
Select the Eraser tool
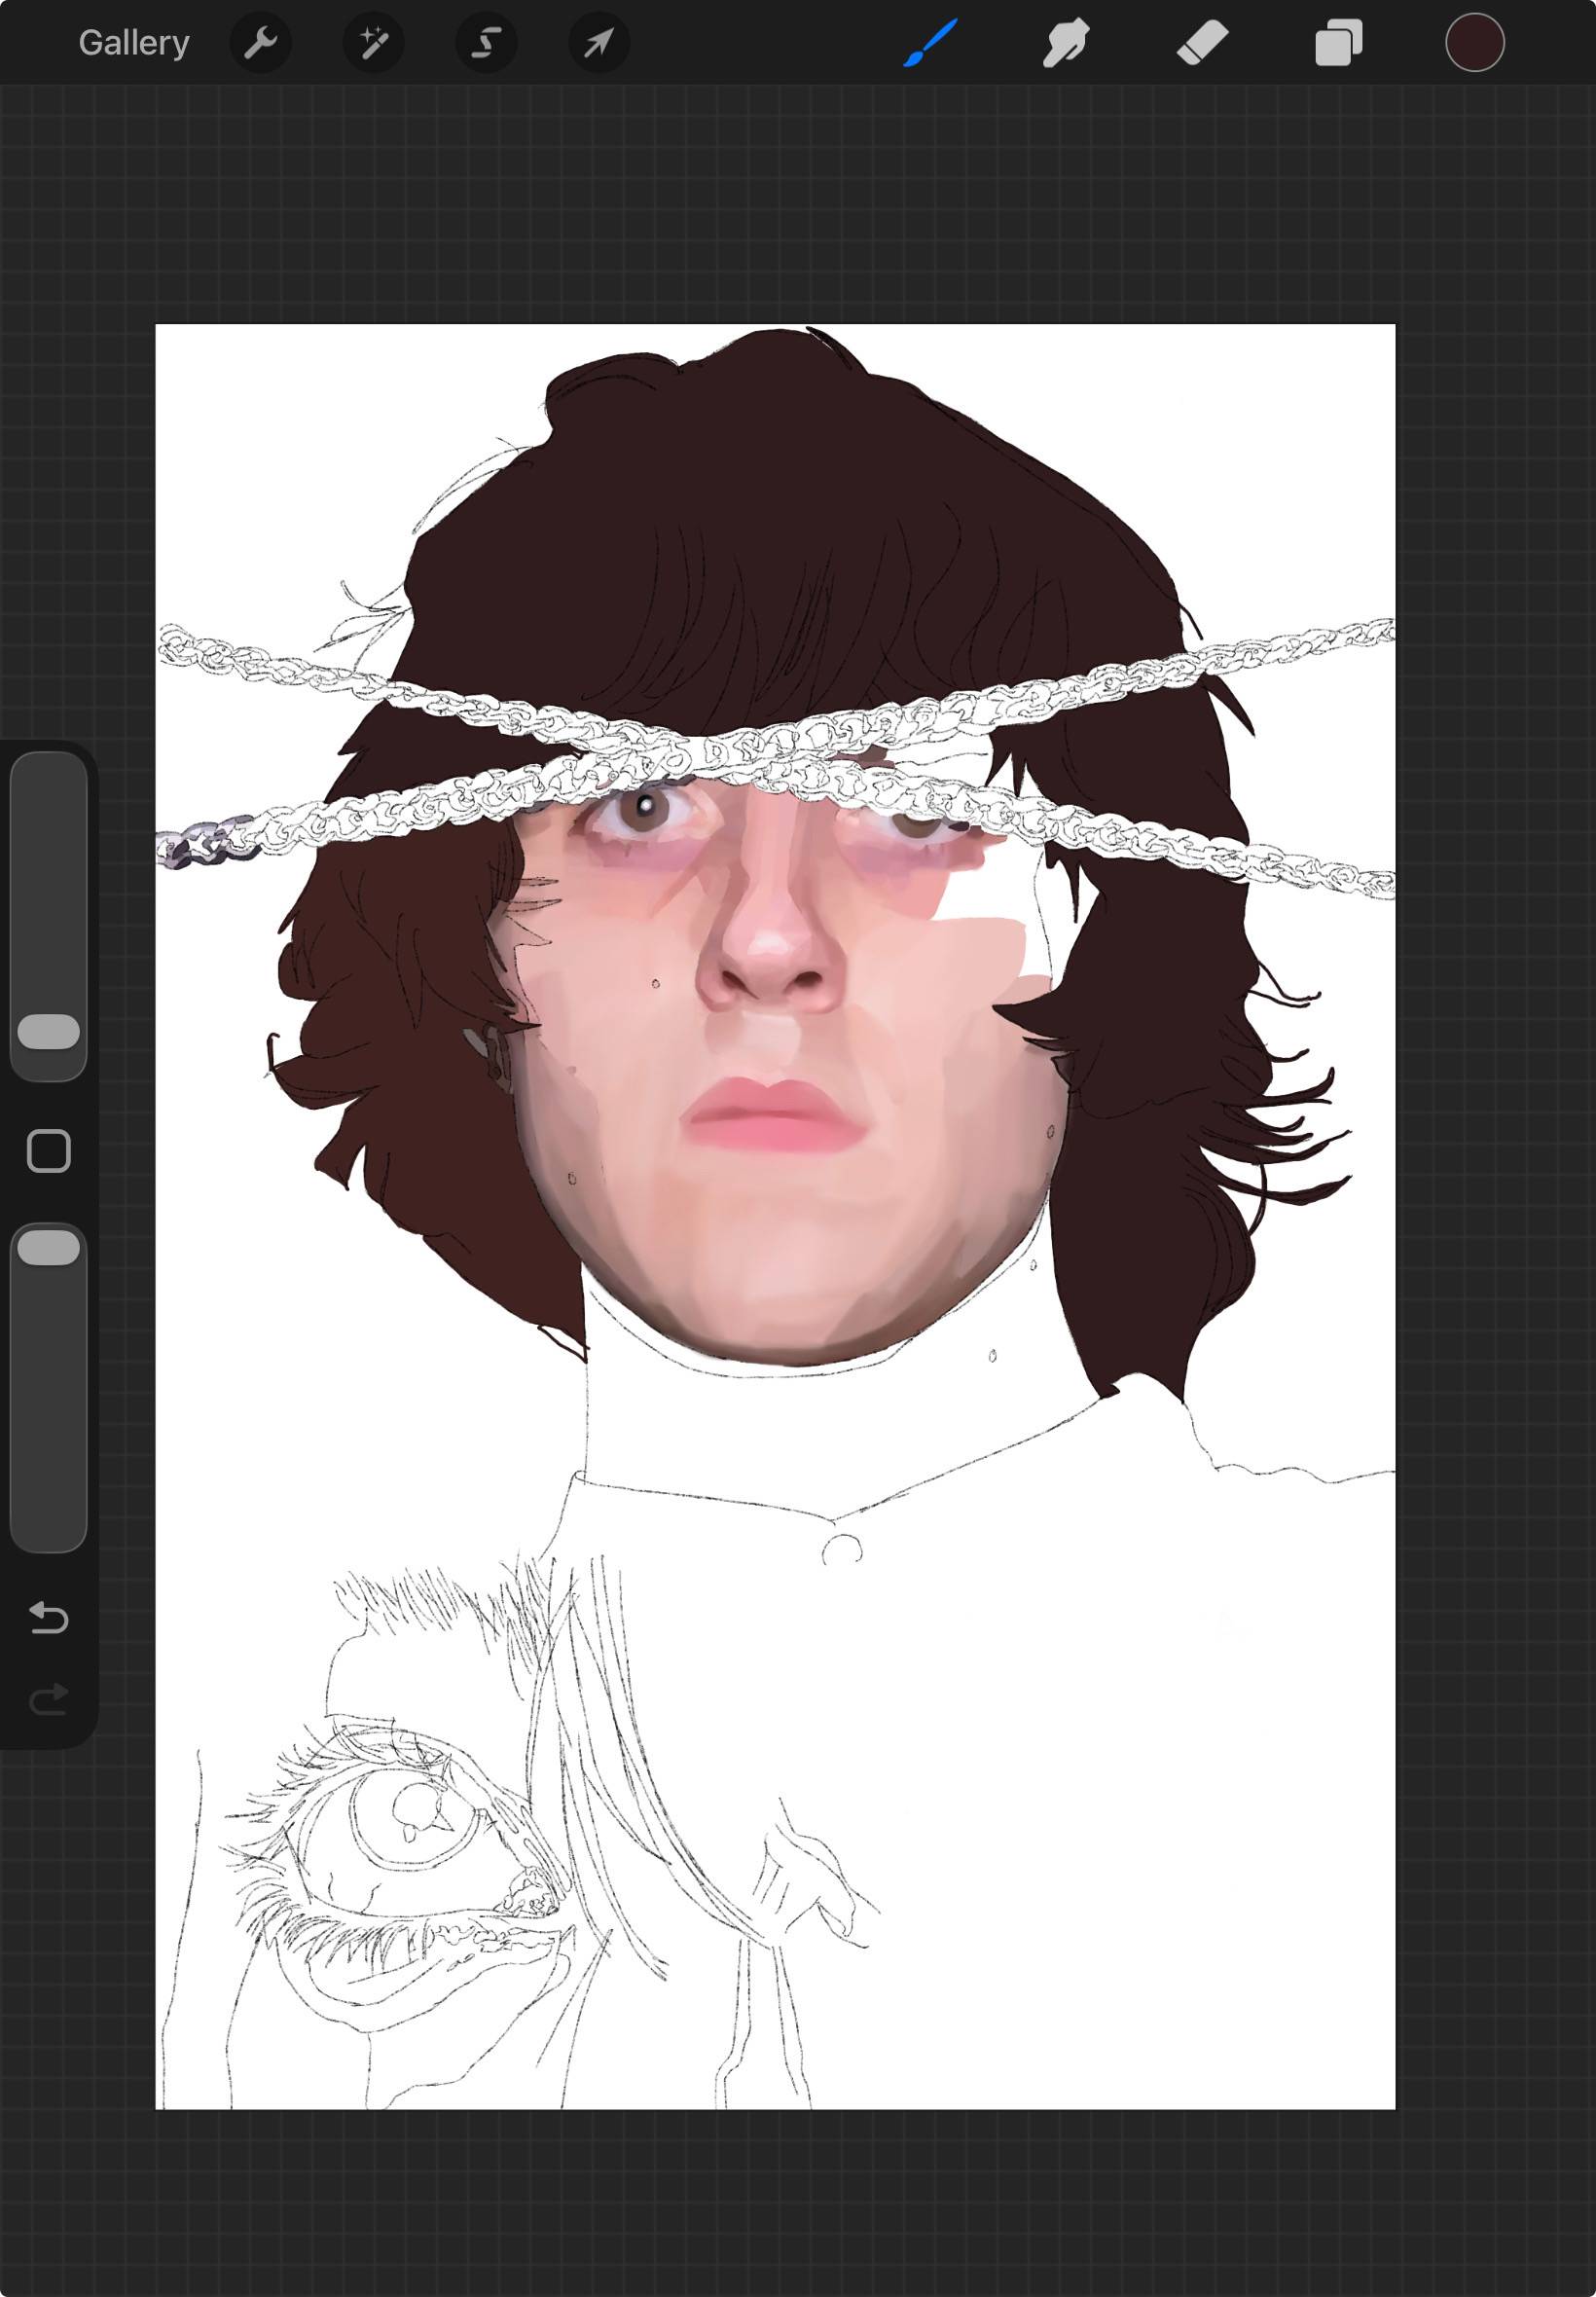[1202, 43]
